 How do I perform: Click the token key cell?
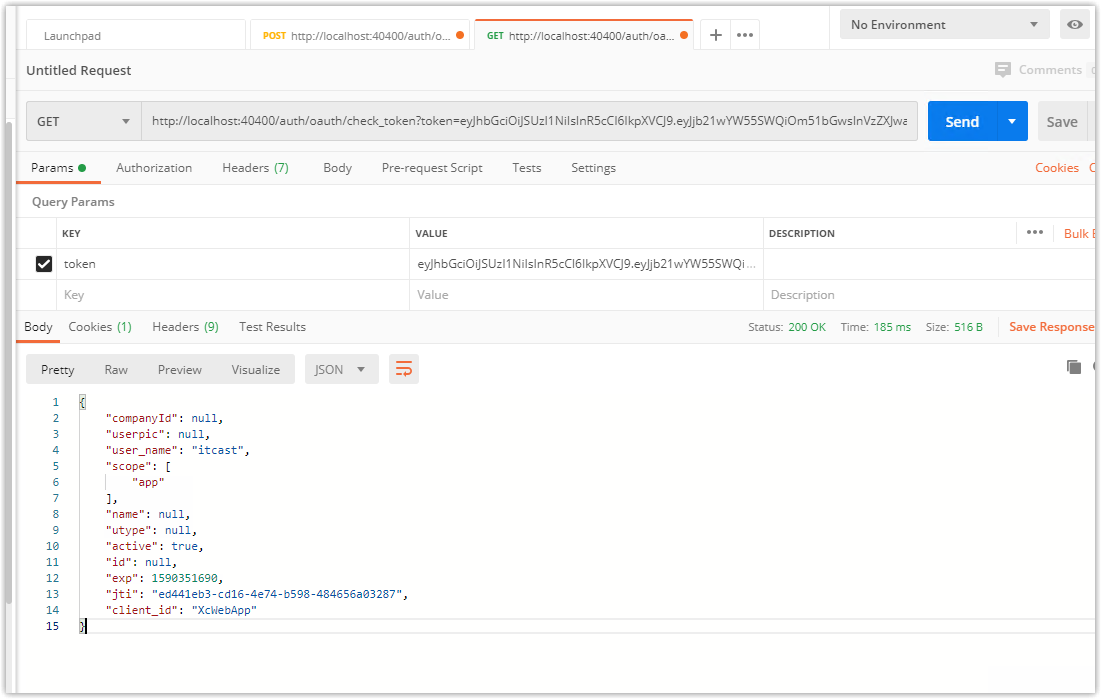(x=233, y=264)
